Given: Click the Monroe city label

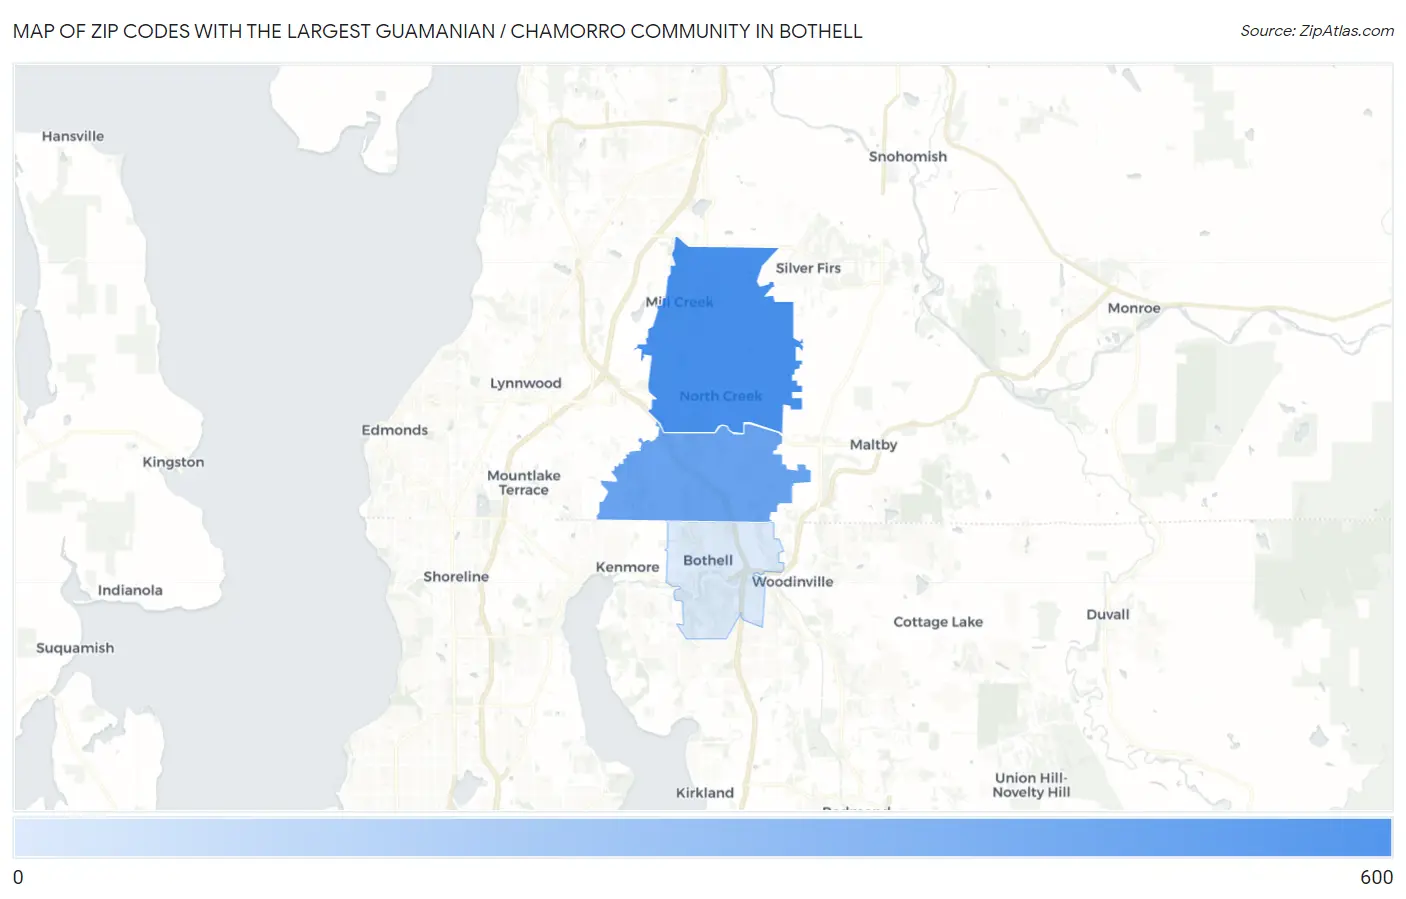Looking at the screenshot, I should coord(1134,308).
